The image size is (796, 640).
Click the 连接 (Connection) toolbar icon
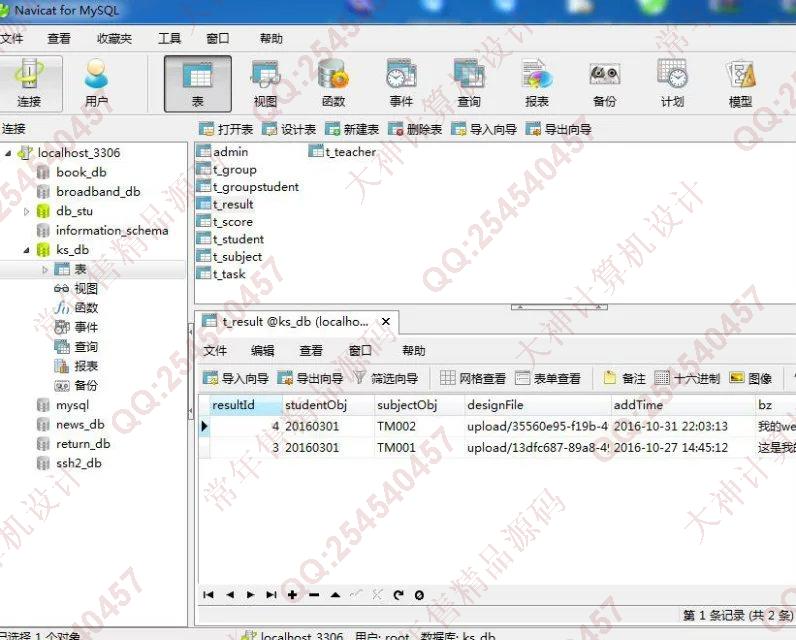(28, 83)
